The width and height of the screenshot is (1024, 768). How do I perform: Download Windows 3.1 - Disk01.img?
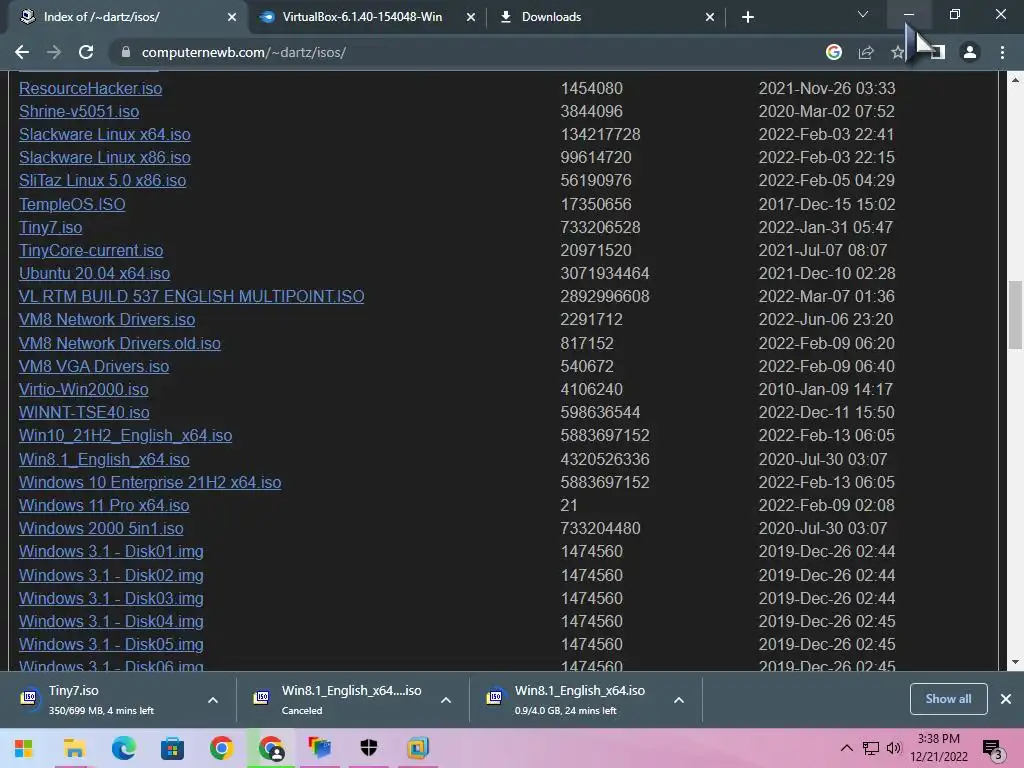pyautogui.click(x=111, y=552)
